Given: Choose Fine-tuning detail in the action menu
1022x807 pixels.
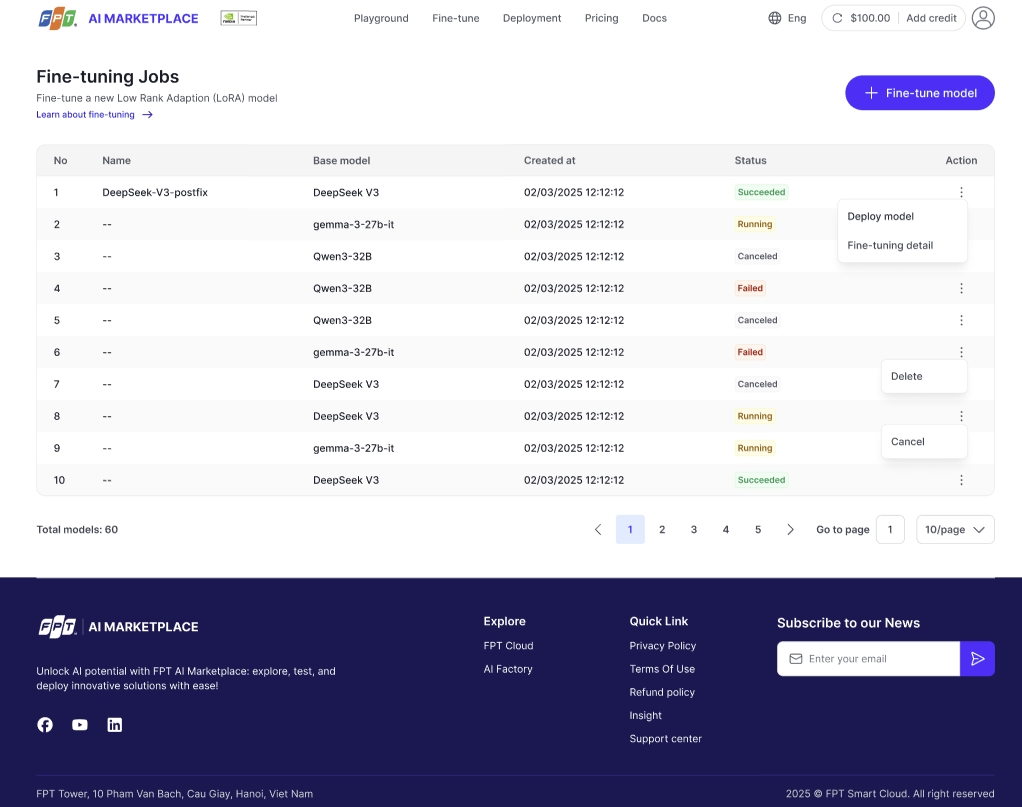Looking at the screenshot, I should pyautogui.click(x=890, y=245).
